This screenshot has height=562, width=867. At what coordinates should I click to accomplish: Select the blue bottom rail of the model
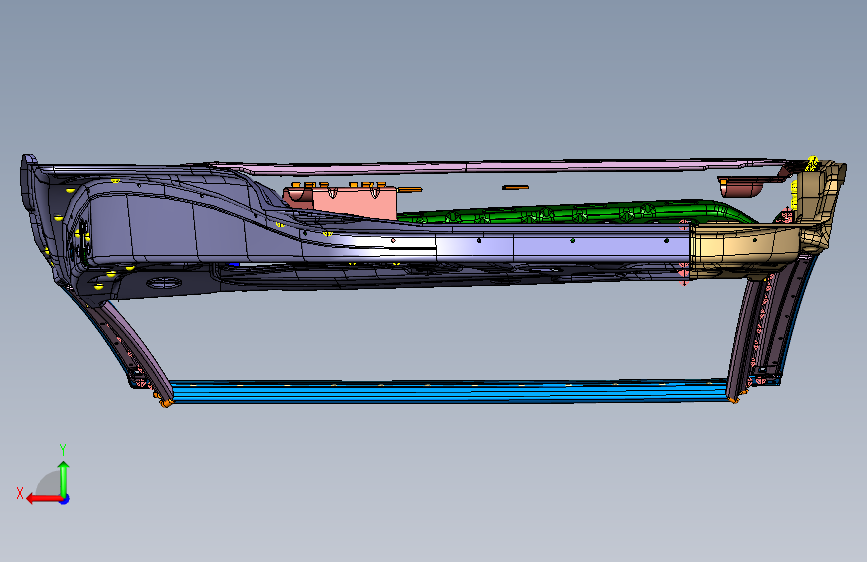448,392
